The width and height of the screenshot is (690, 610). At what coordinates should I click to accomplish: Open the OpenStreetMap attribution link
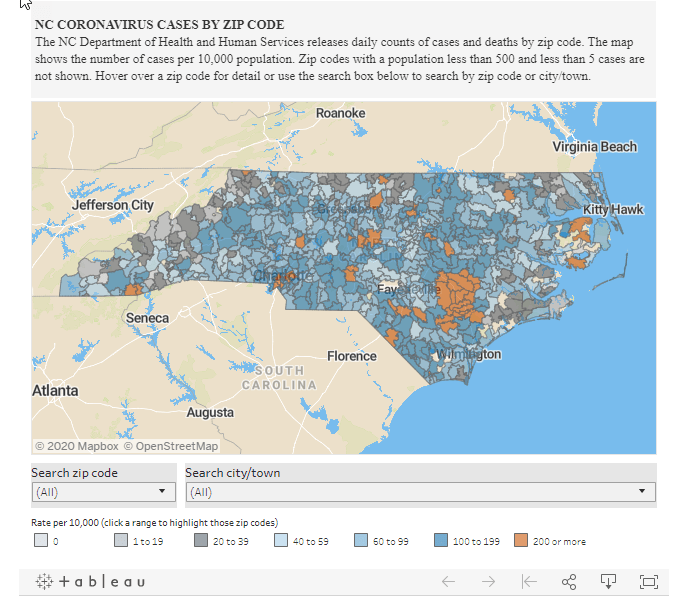pos(176,446)
